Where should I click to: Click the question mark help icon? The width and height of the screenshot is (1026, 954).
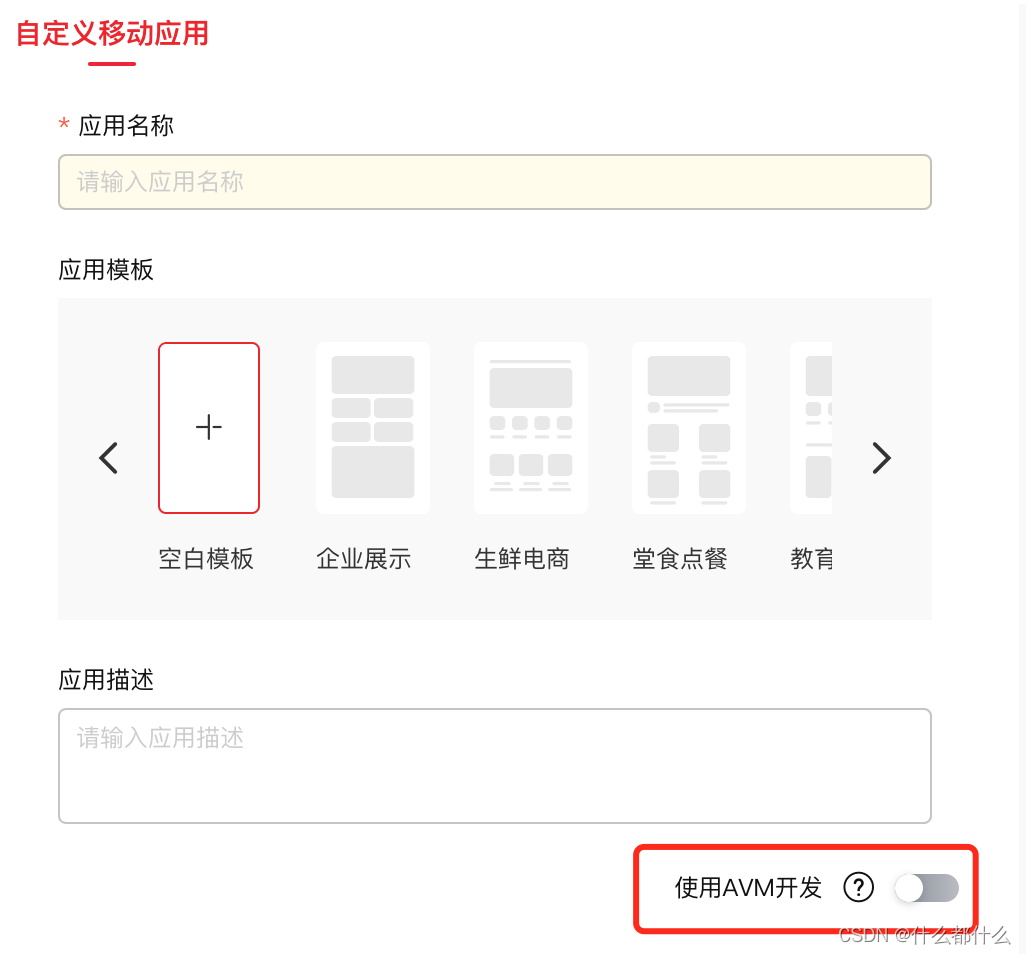[x=858, y=888]
